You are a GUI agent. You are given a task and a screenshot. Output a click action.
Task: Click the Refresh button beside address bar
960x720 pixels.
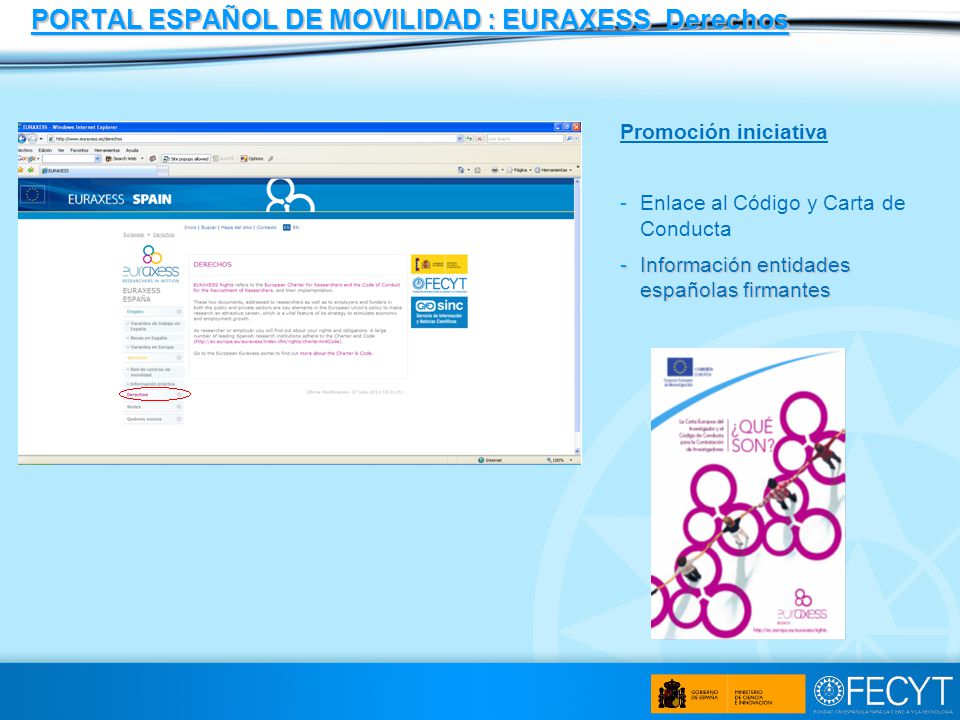click(x=470, y=139)
